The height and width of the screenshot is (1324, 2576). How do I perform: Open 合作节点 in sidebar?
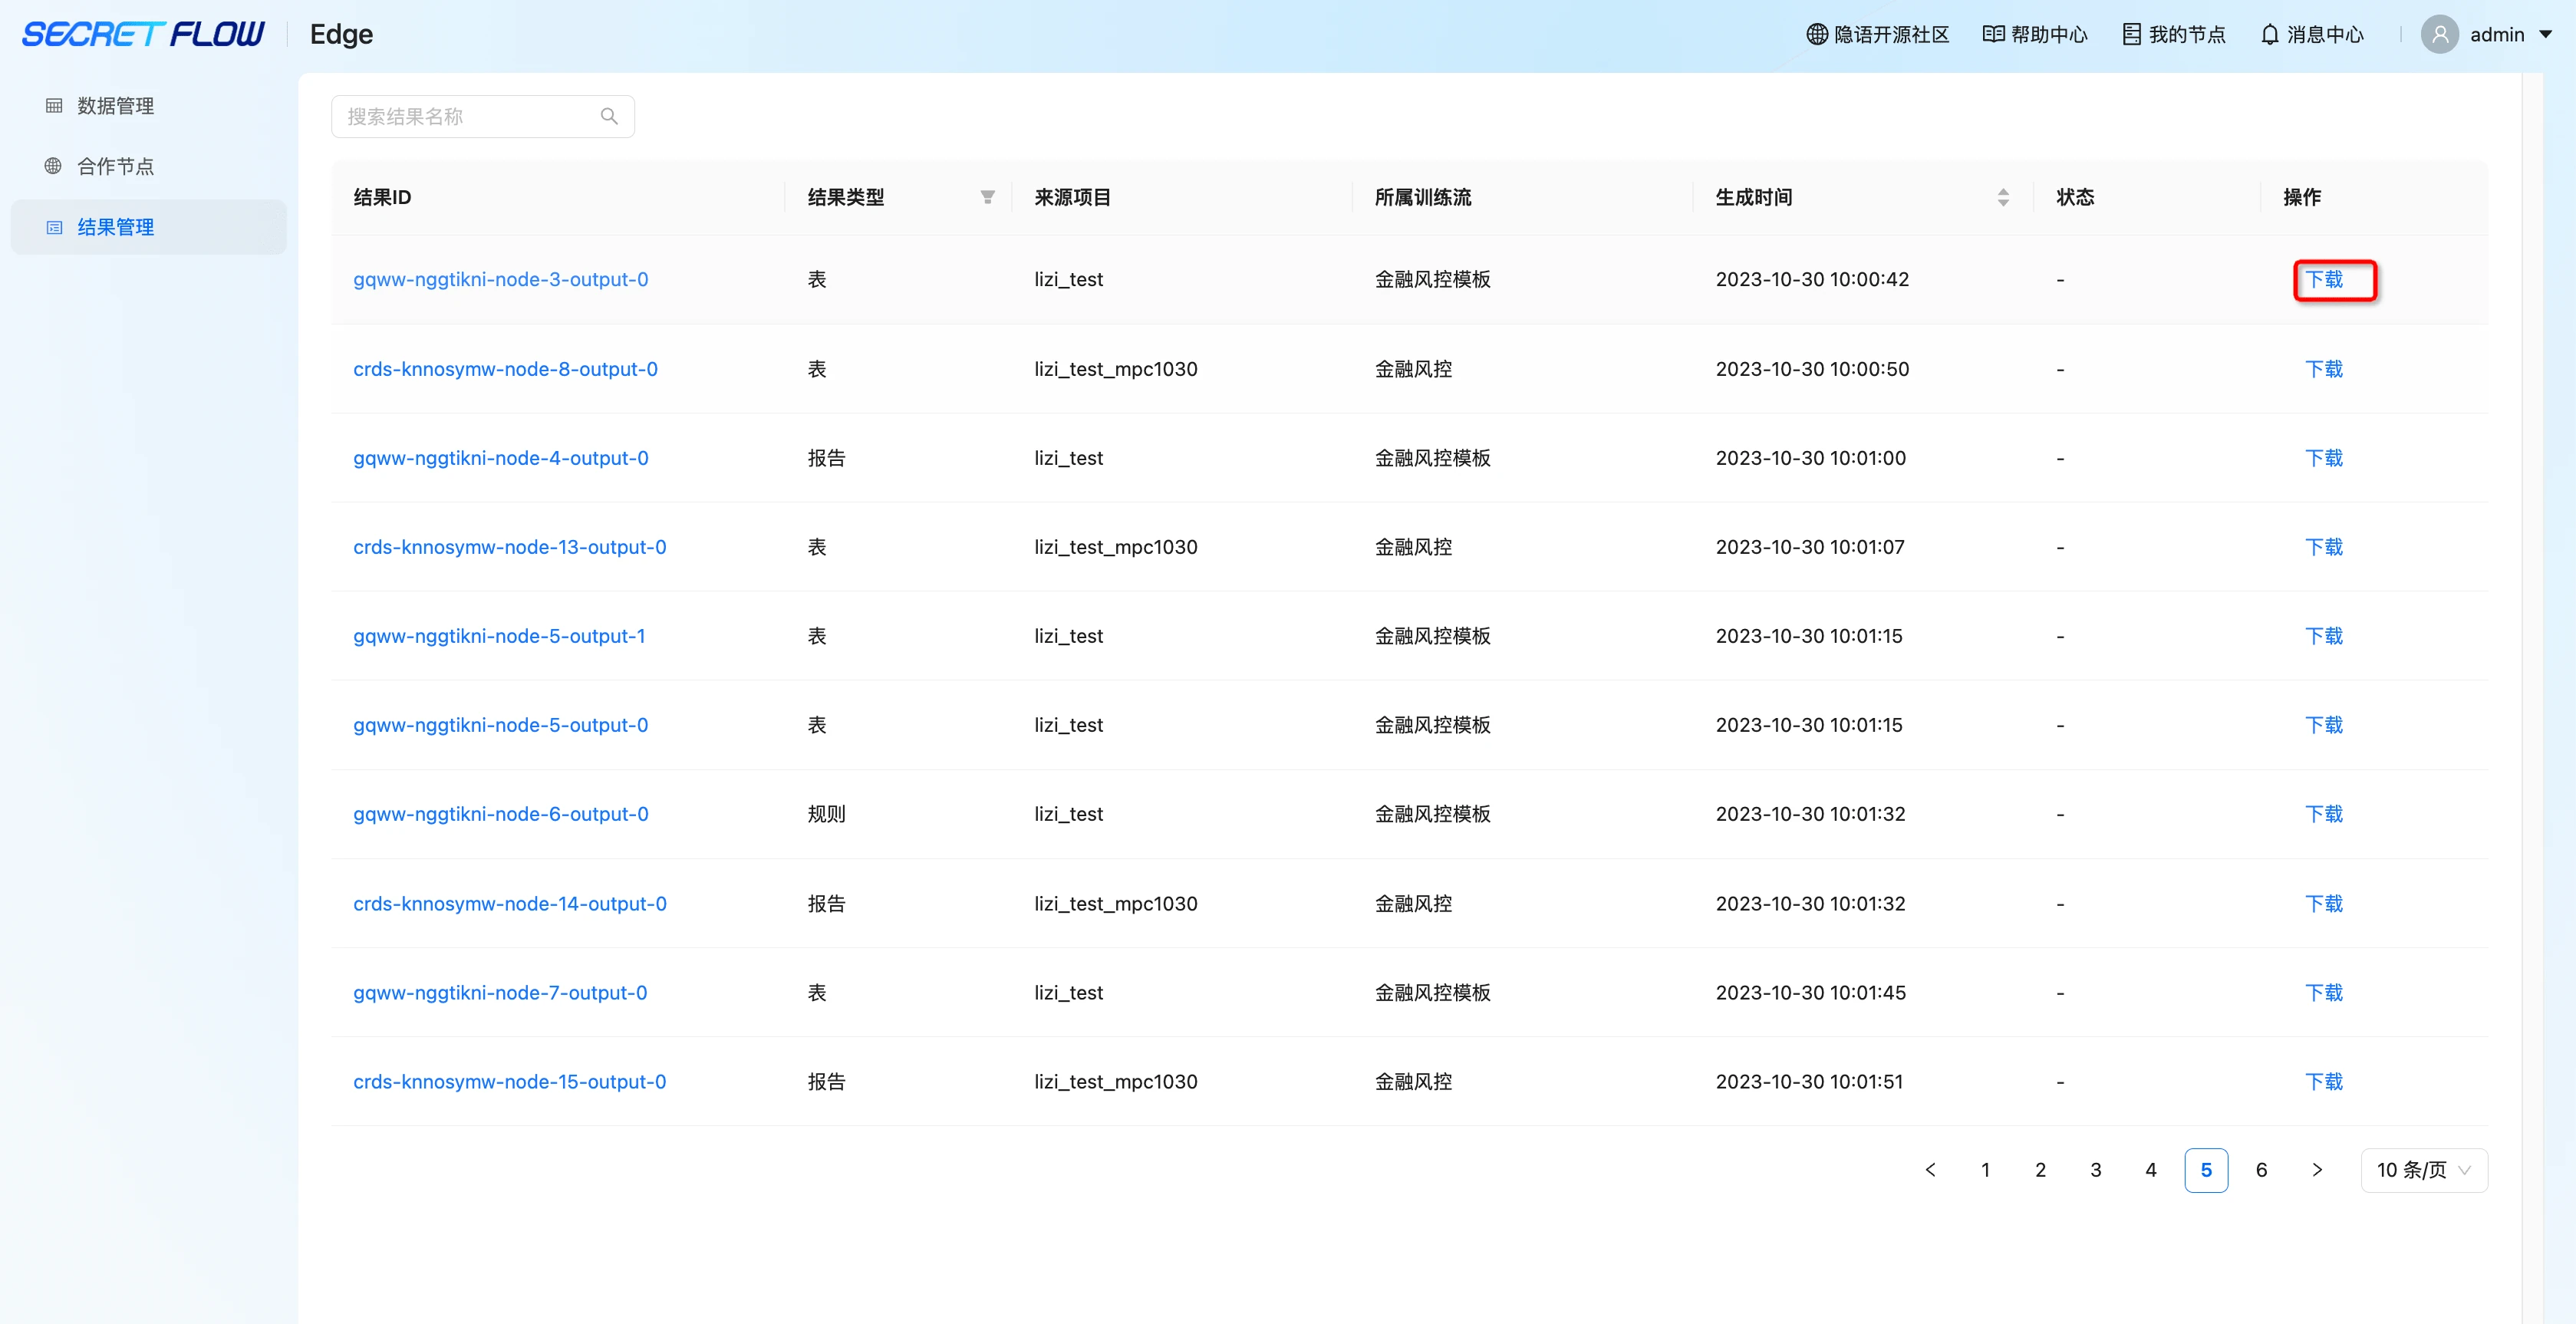[148, 166]
